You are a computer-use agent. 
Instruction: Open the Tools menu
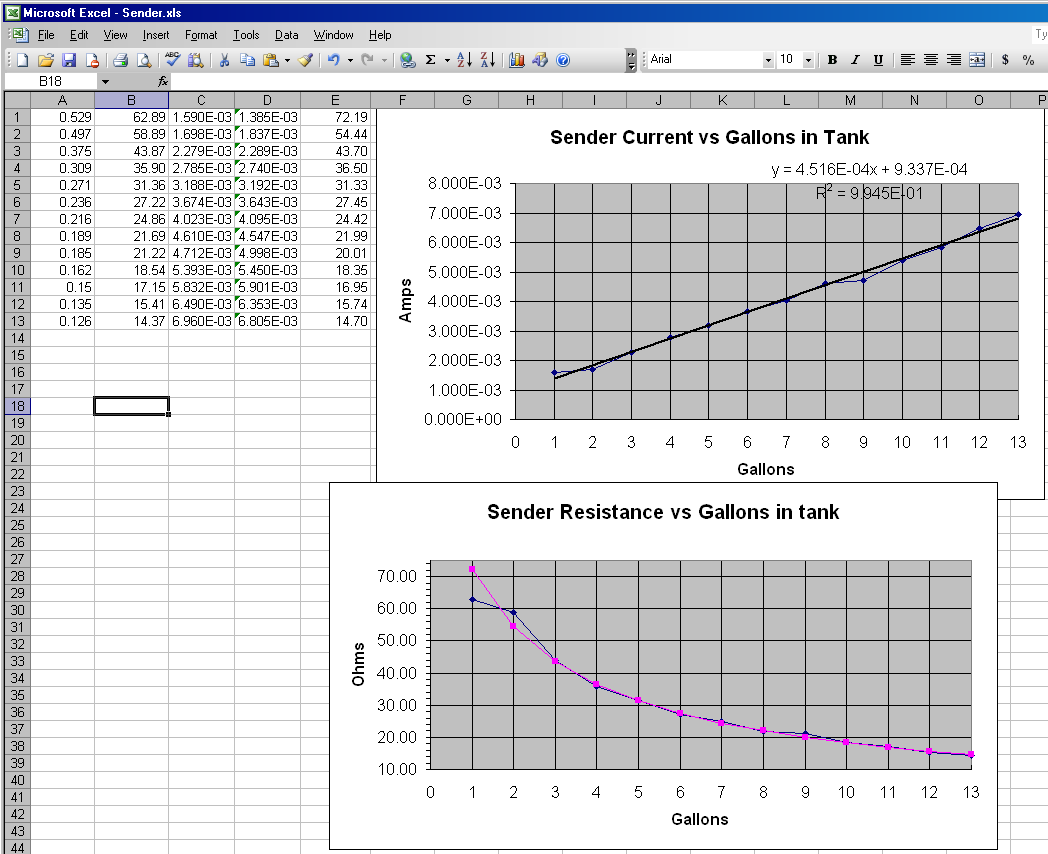coord(246,35)
